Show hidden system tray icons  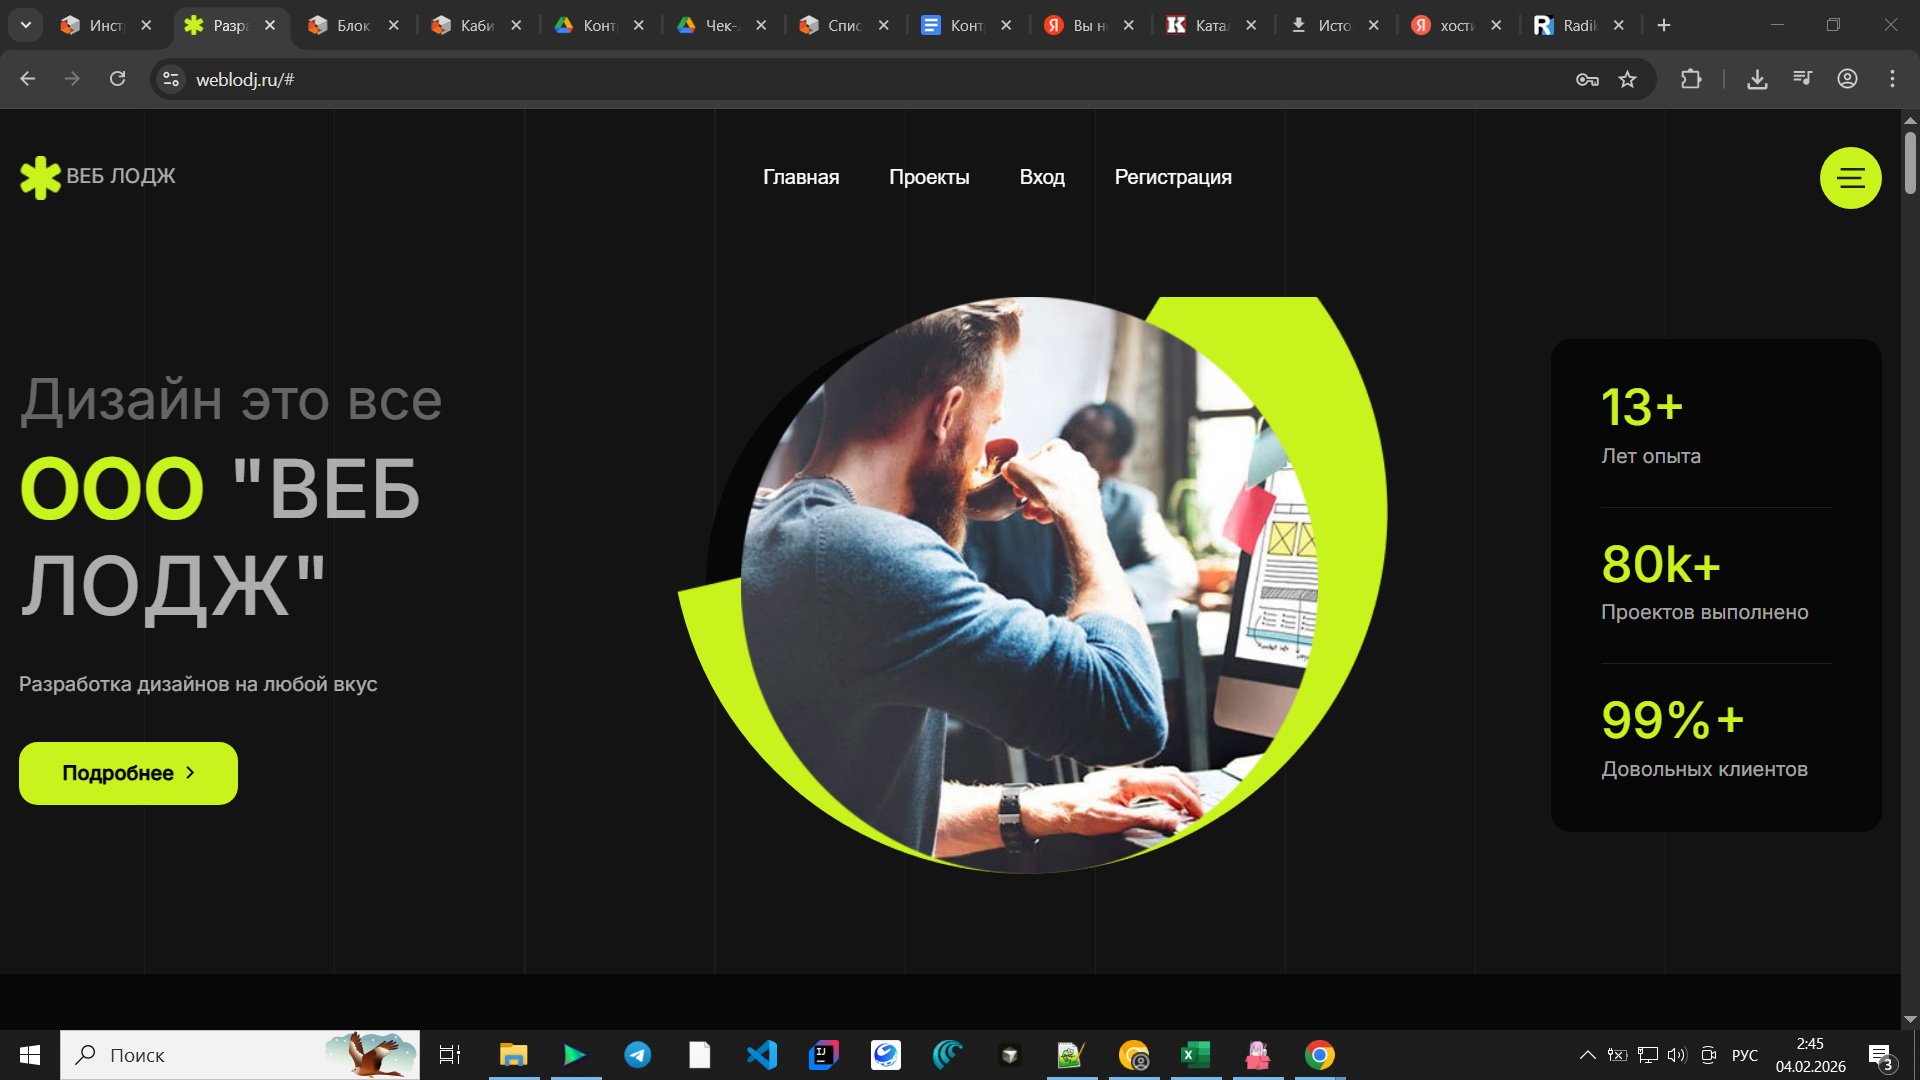[x=1587, y=1055]
